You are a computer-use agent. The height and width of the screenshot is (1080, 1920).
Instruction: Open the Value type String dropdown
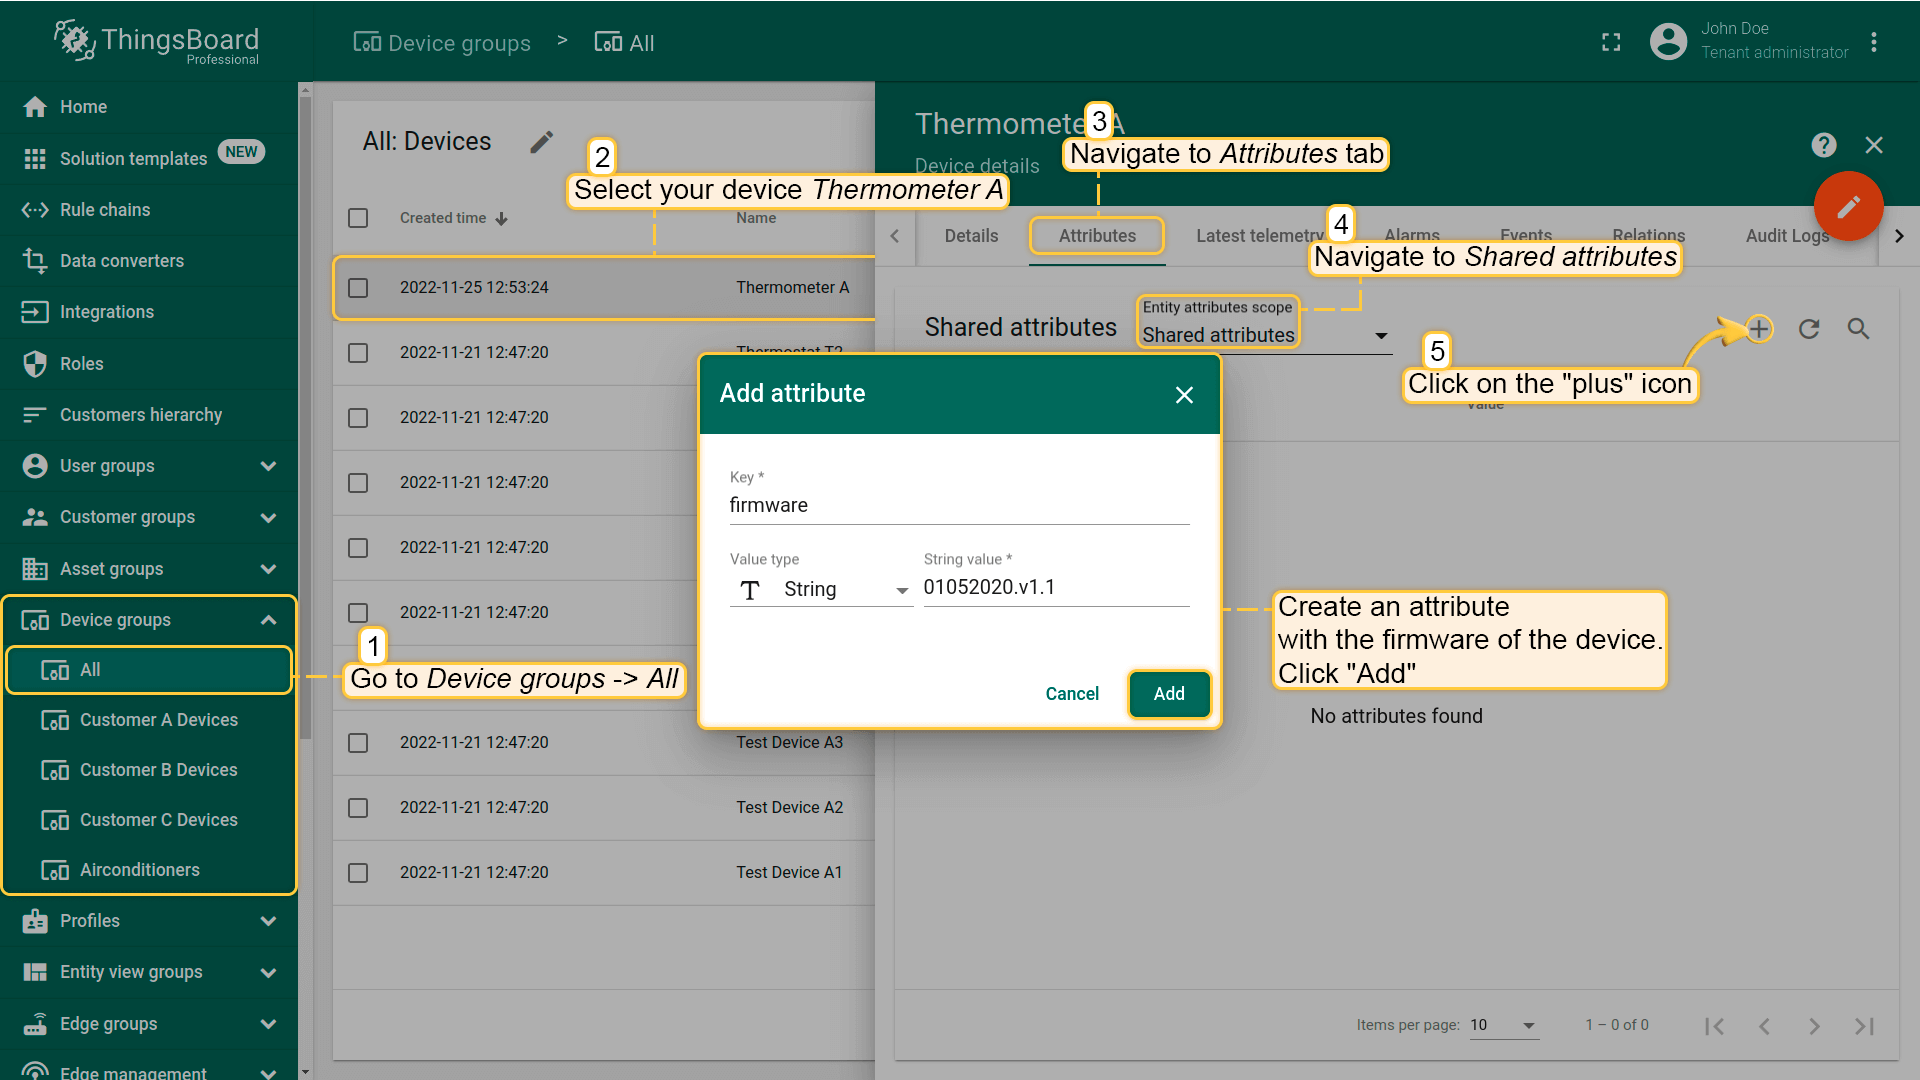[821, 590]
